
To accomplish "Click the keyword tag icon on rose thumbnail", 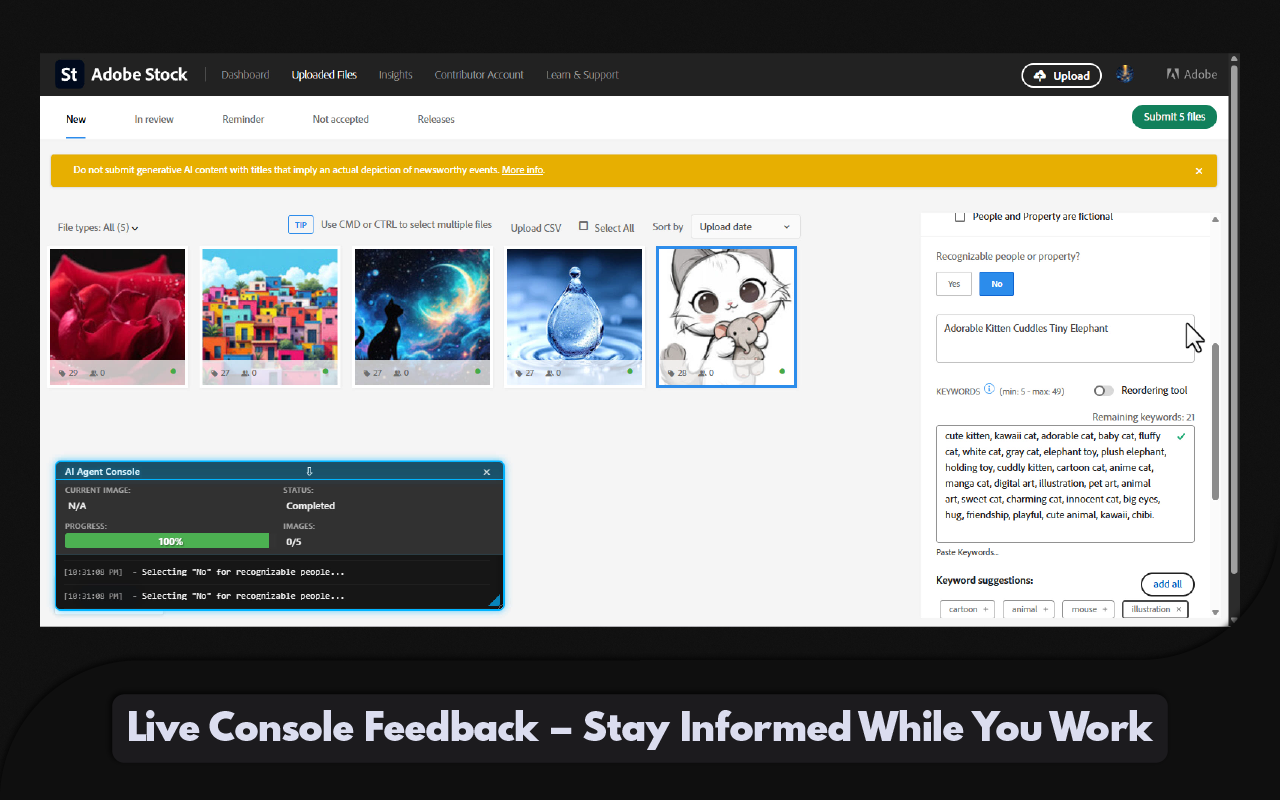I will [60, 372].
